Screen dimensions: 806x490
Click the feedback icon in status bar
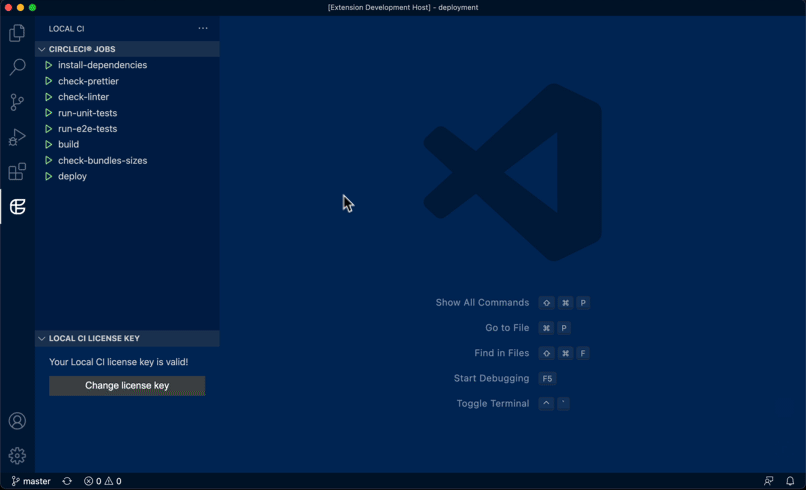click(x=768, y=481)
